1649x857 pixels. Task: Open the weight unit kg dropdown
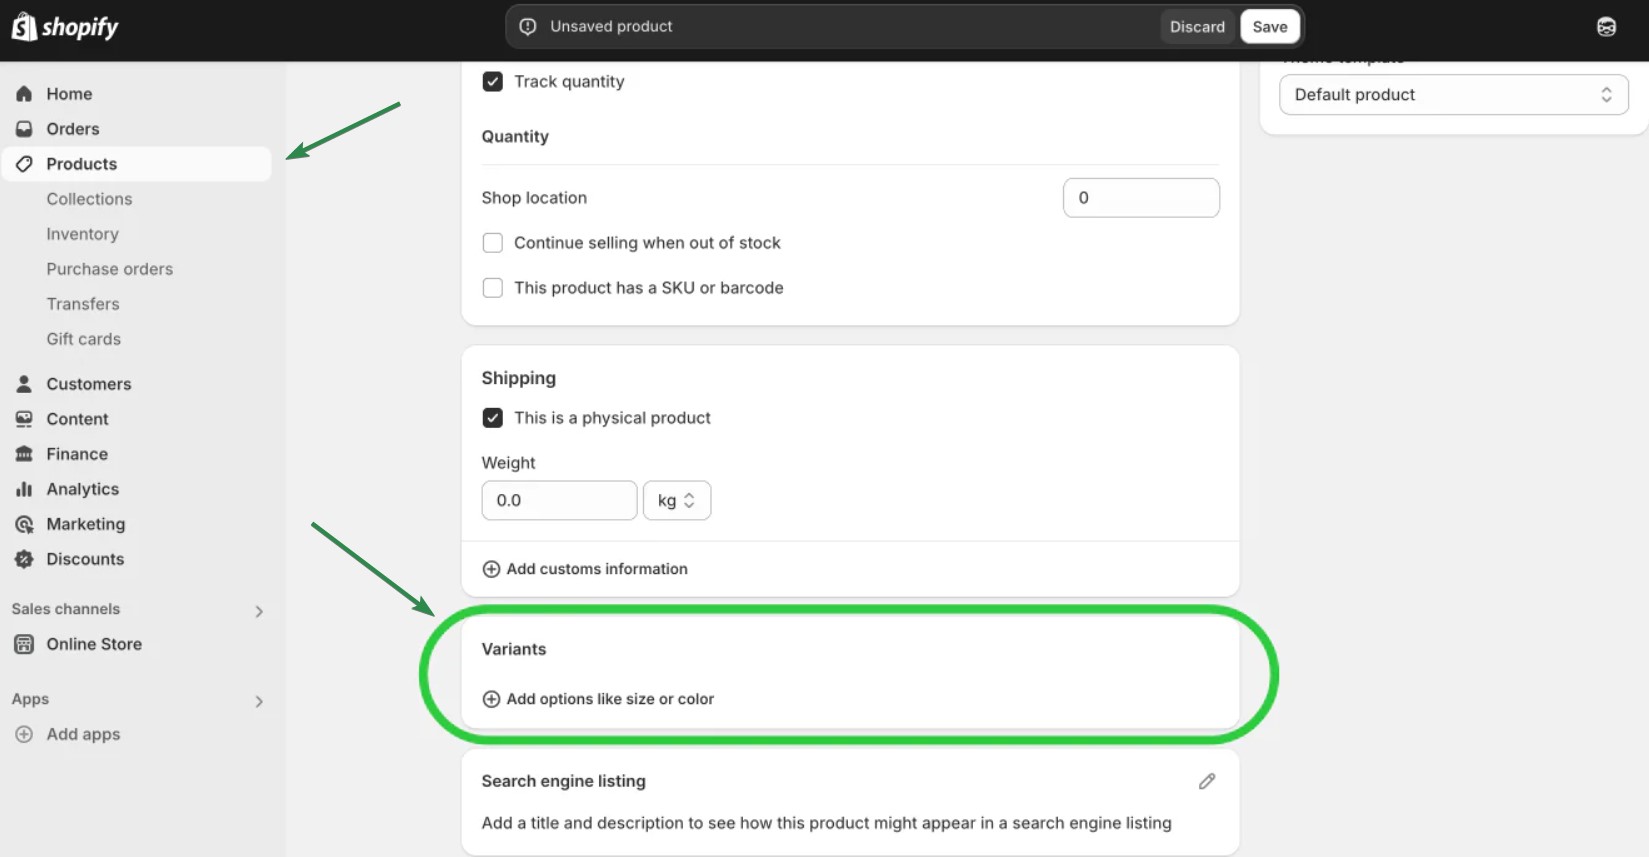676,500
